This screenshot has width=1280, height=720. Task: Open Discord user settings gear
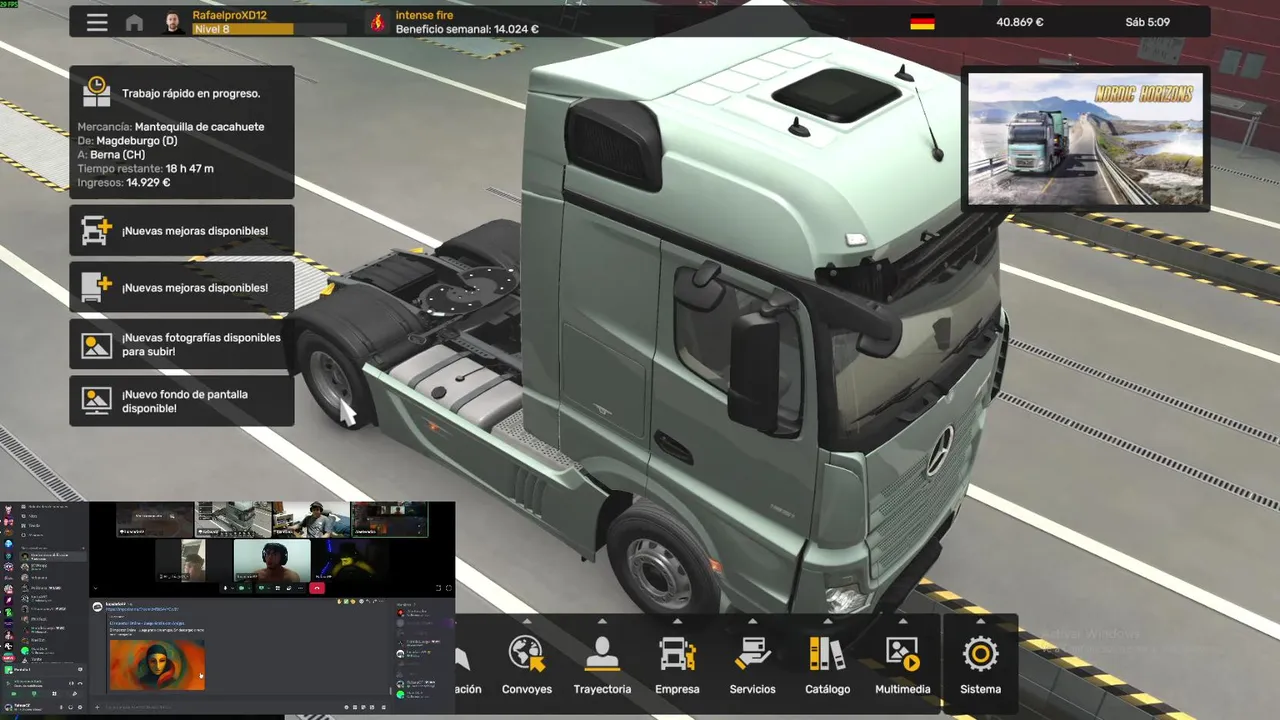(80, 707)
